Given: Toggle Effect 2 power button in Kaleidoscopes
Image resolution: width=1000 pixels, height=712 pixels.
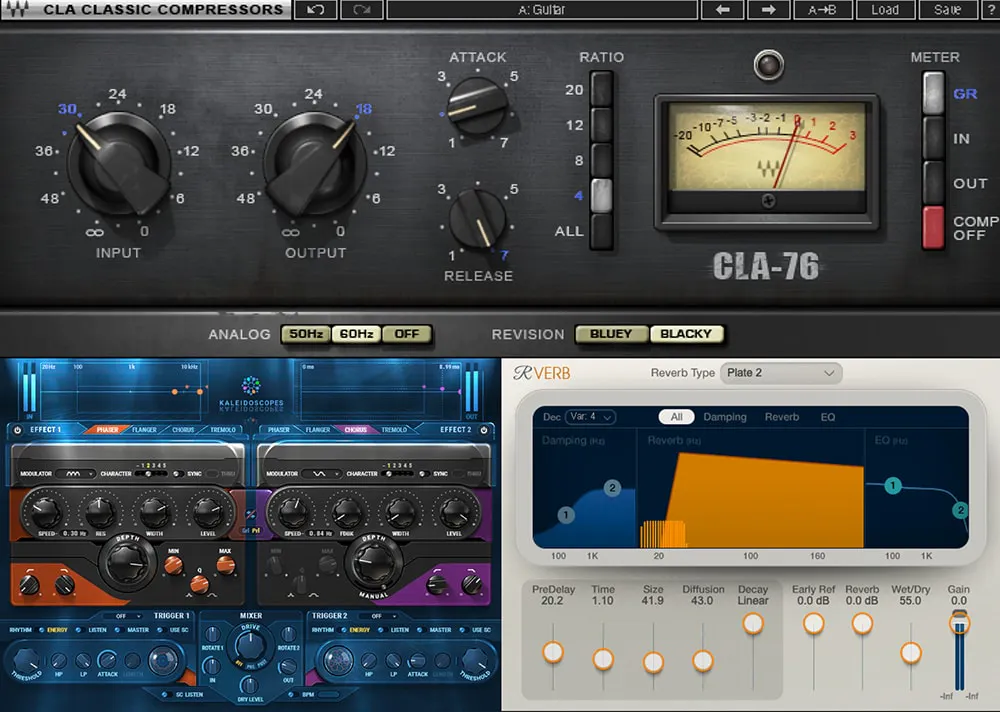Looking at the screenshot, I should [x=485, y=430].
